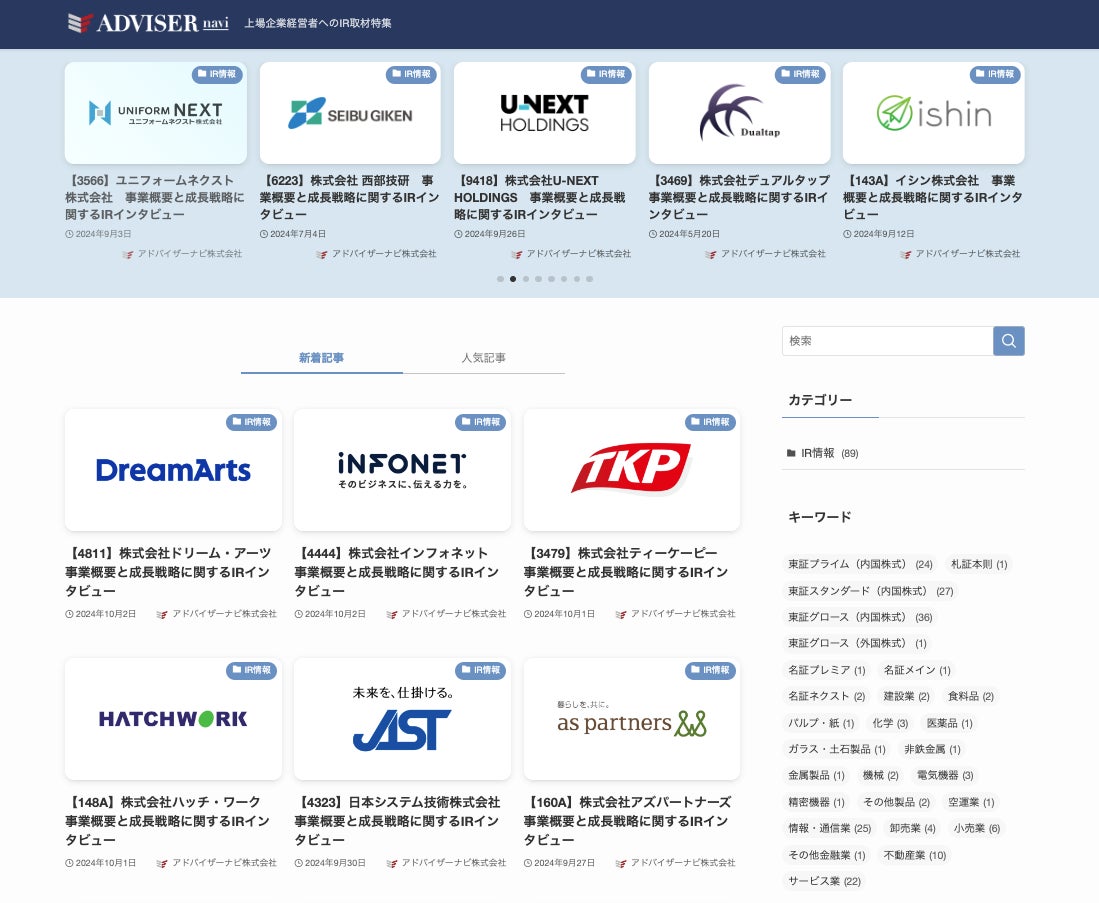This screenshot has width=1099, height=903.
Task: Click アドバイザーナビ株式会社 author under TKP article
Action: [x=675, y=614]
